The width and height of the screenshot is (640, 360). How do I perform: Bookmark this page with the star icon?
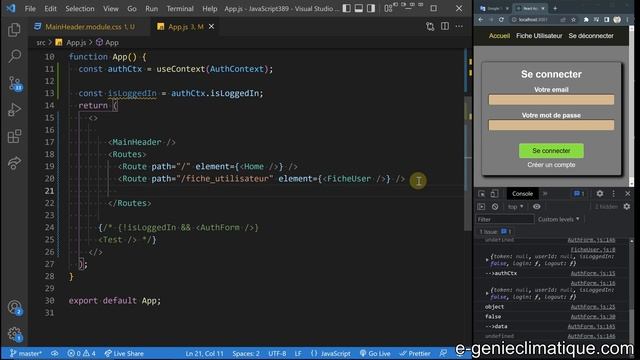point(573,20)
